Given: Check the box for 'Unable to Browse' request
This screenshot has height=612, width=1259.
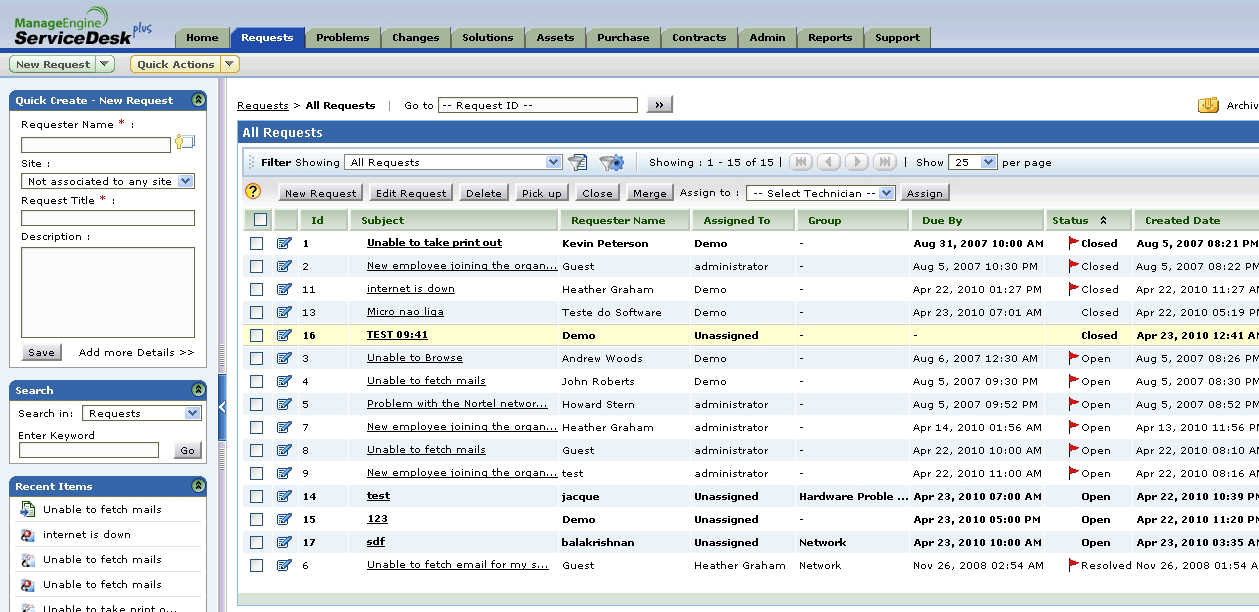Looking at the screenshot, I should click(257, 358).
